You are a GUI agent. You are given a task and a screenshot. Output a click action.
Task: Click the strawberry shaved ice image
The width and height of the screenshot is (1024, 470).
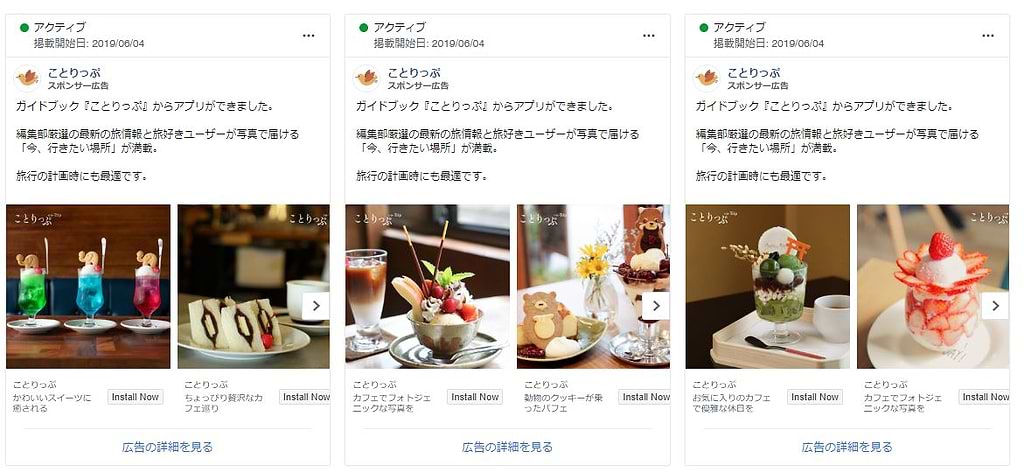coord(933,287)
